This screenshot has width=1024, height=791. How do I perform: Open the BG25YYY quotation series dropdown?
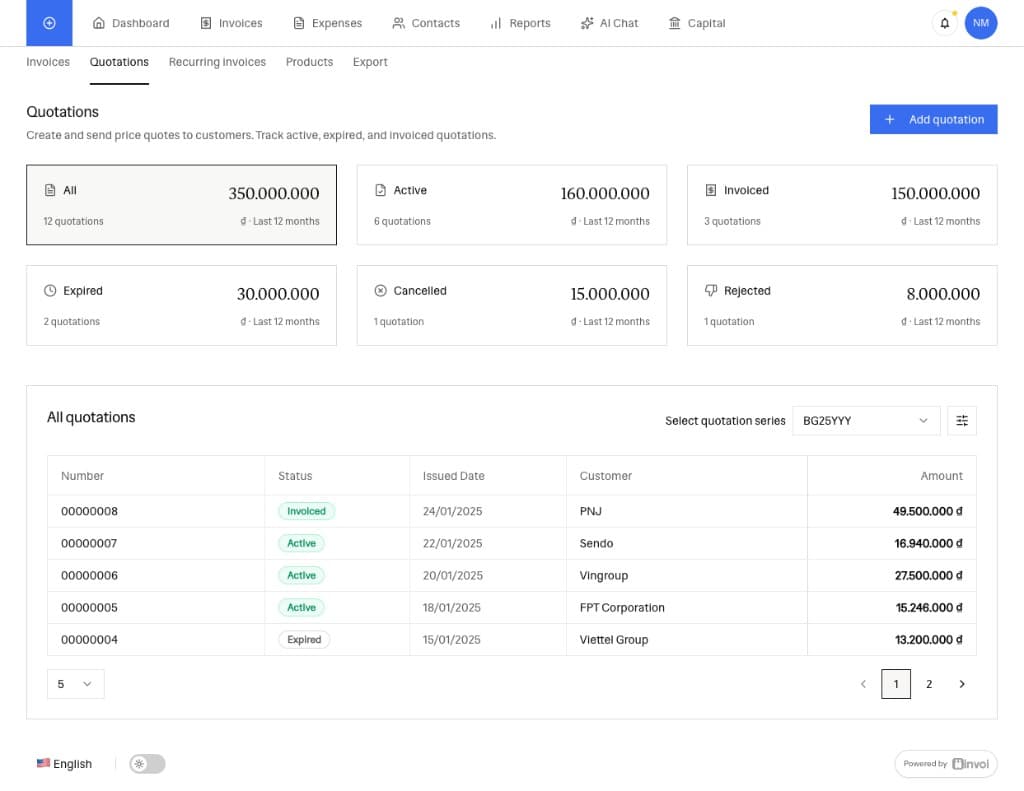coord(866,421)
